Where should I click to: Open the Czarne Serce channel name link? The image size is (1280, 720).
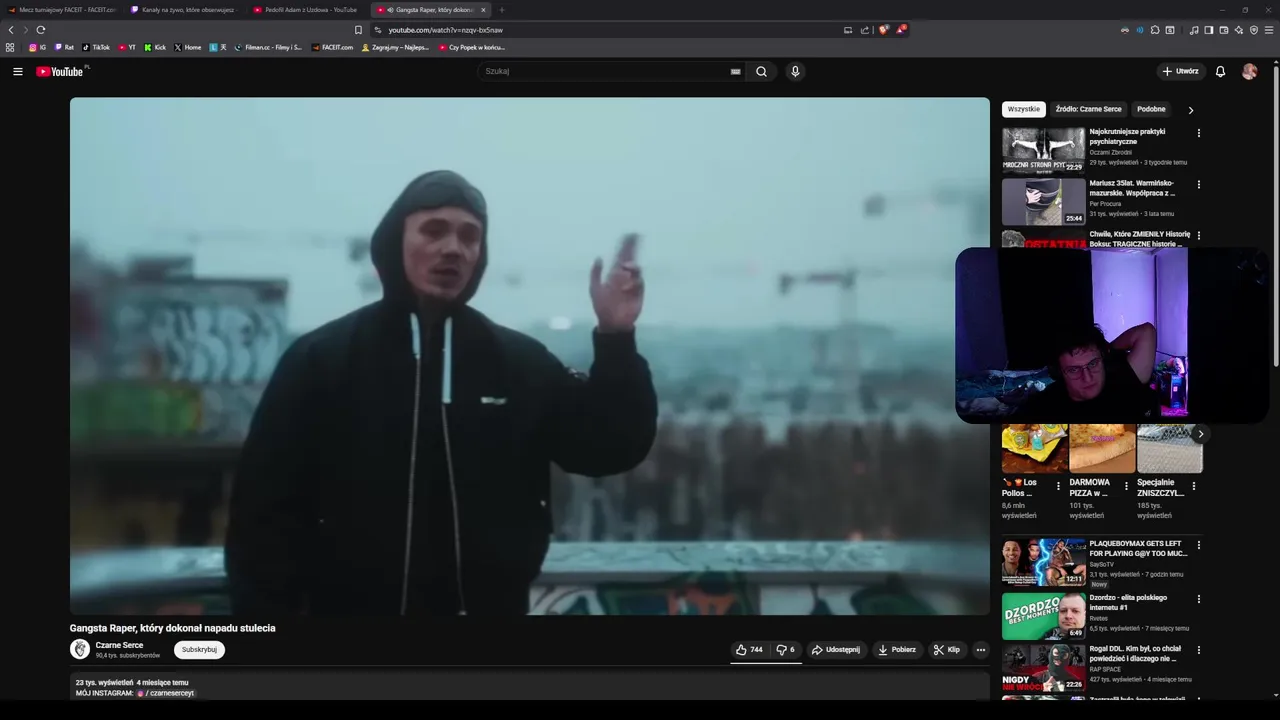coord(119,645)
